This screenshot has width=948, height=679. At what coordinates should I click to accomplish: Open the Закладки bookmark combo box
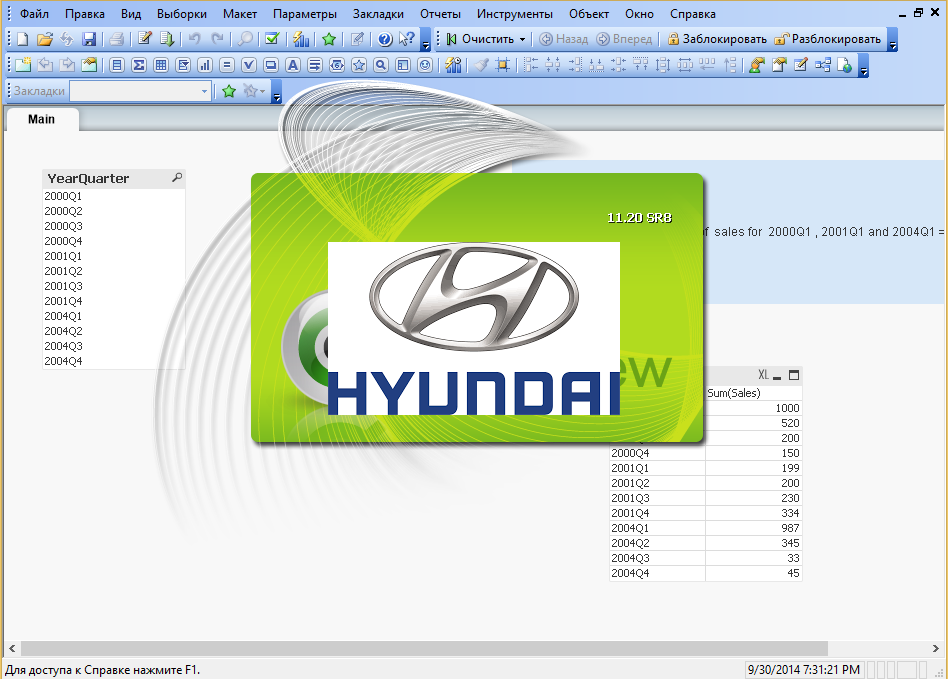141,91
